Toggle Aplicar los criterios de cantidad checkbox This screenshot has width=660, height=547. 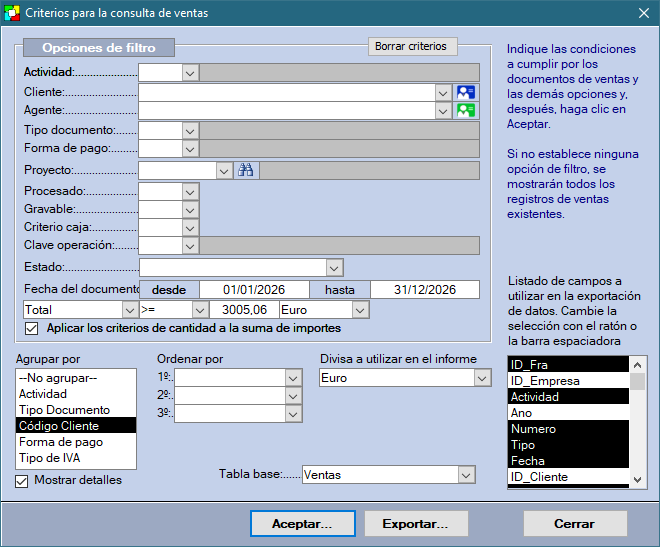[x=31, y=328]
